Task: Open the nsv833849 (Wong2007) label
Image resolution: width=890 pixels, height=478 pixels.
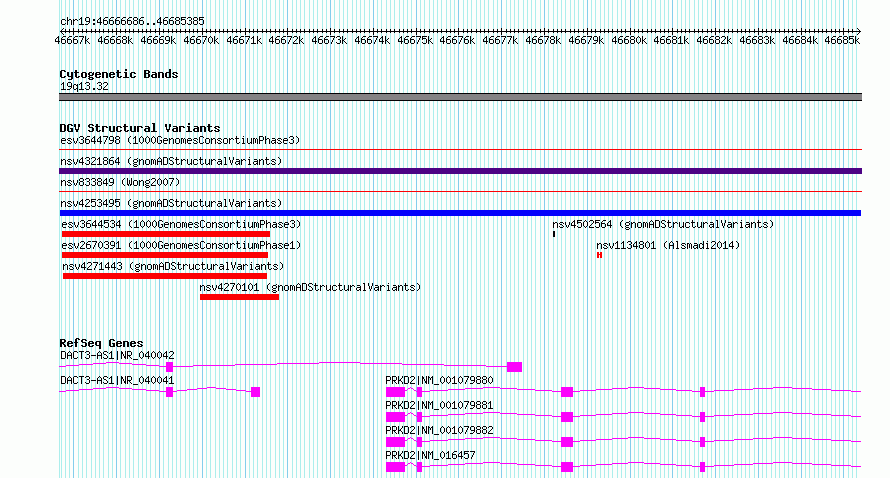Action: (x=120, y=182)
